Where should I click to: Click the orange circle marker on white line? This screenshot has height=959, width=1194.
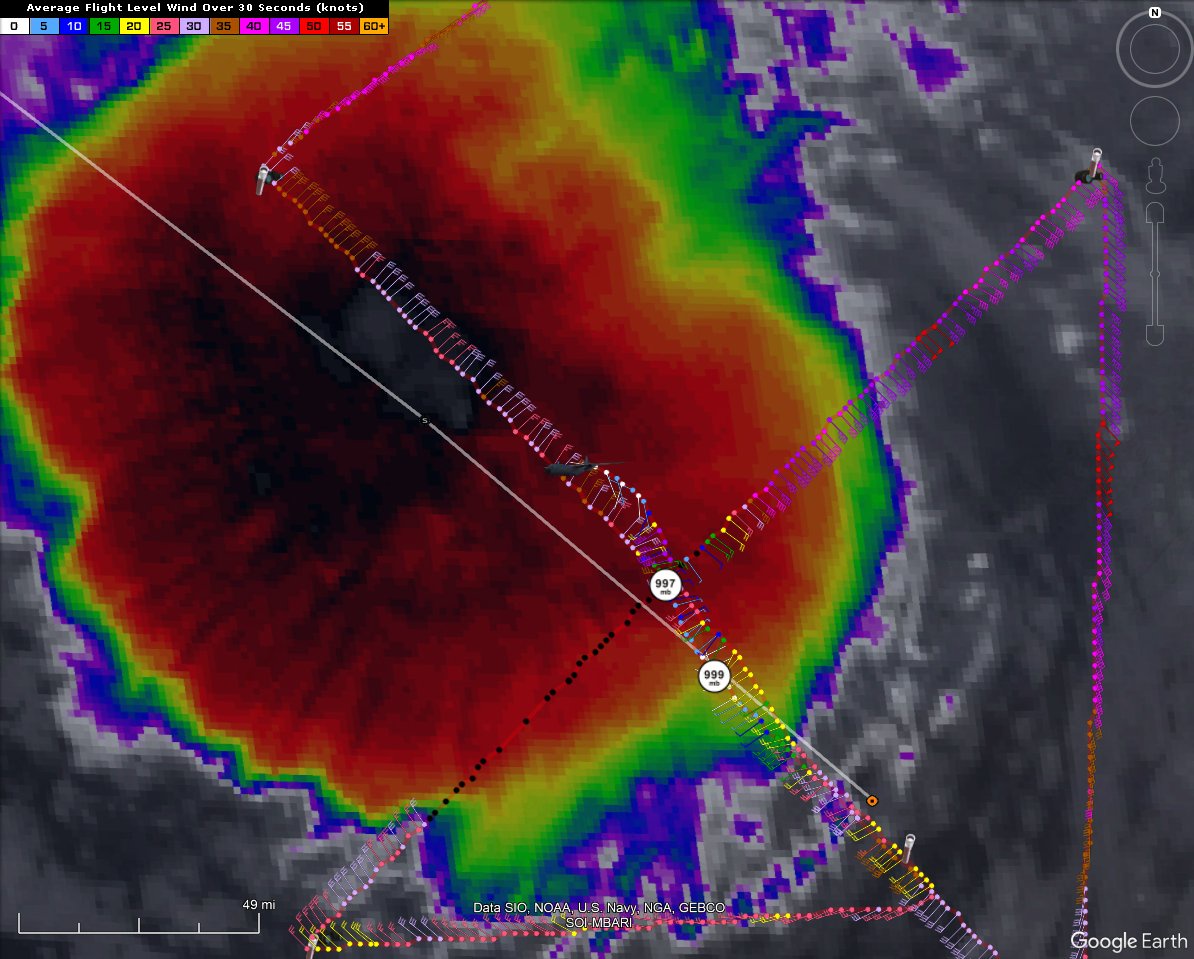point(872,801)
